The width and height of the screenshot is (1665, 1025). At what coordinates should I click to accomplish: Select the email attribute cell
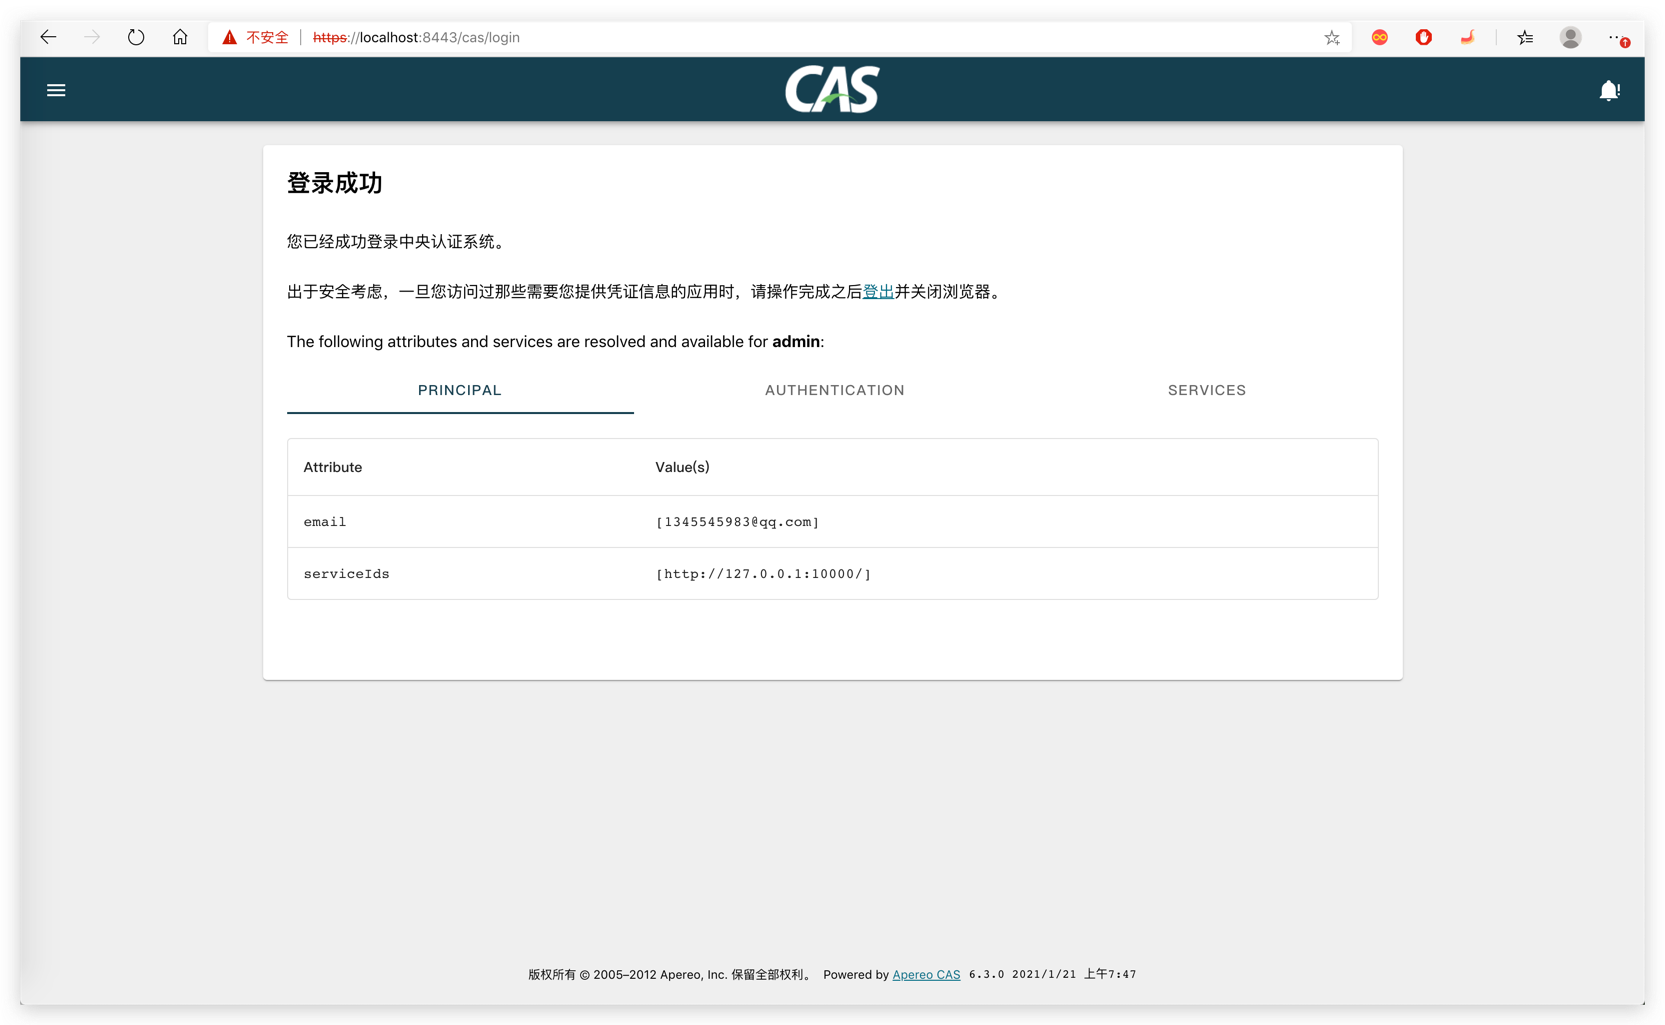point(325,522)
